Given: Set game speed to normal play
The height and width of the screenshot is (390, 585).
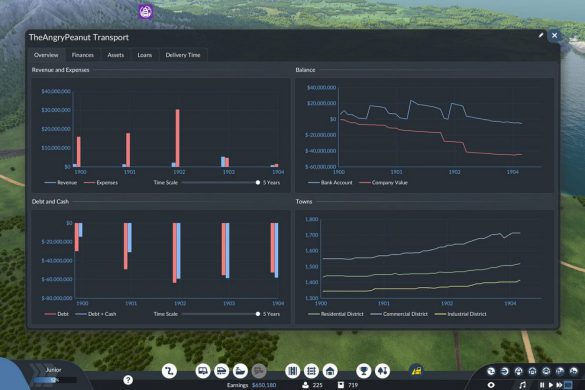Looking at the screenshot, I should point(550,385).
